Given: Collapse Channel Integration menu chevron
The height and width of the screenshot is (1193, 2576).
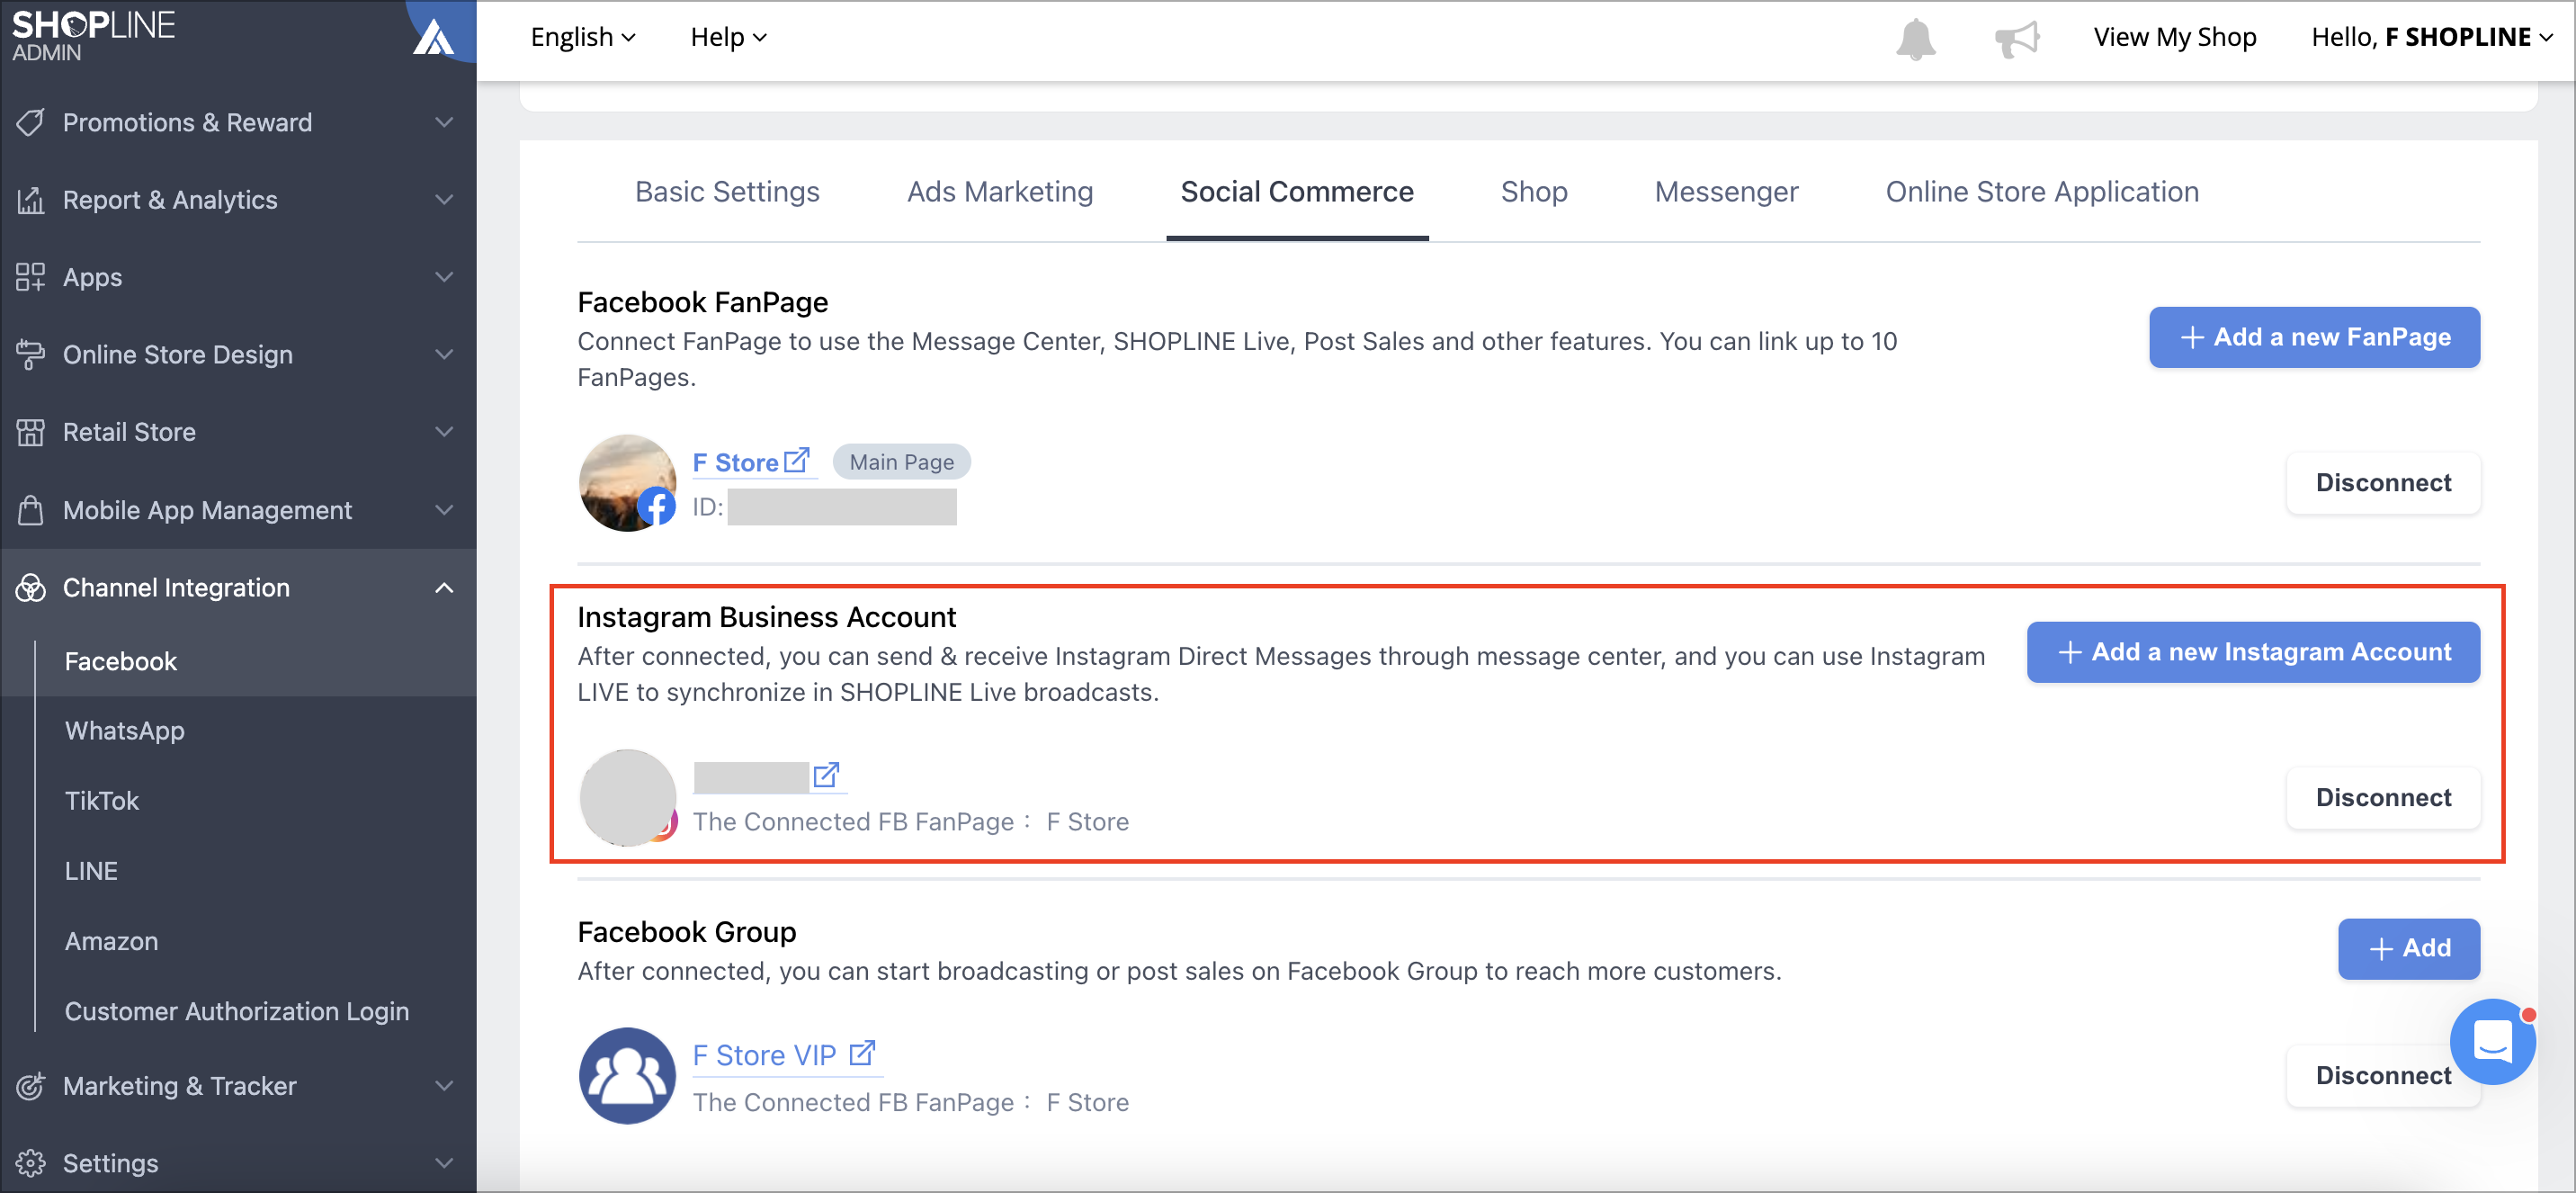Looking at the screenshot, I should click(x=444, y=588).
